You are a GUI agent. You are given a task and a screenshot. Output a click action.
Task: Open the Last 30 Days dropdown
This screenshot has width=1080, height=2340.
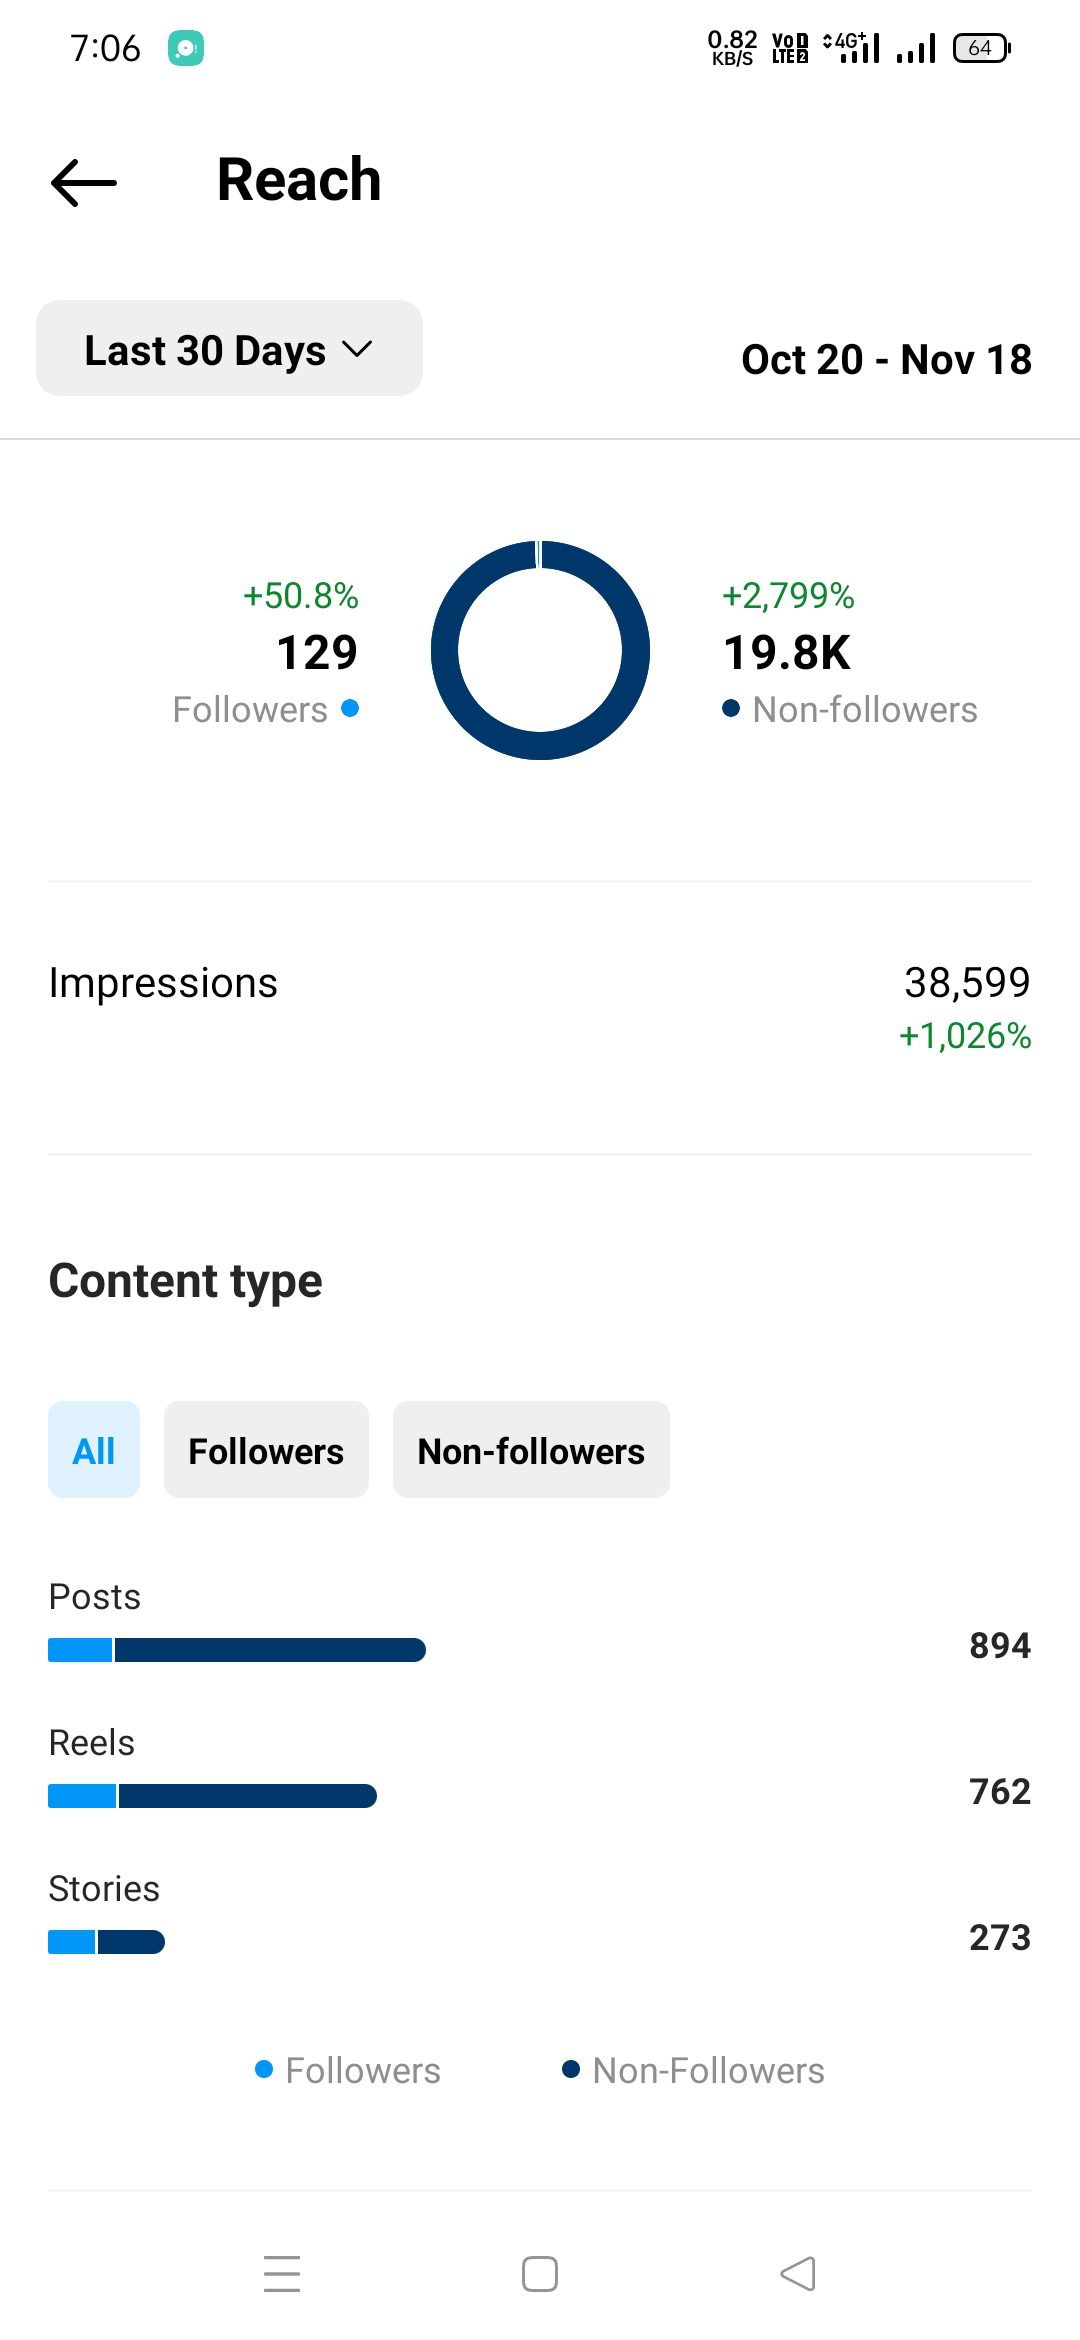click(x=229, y=348)
